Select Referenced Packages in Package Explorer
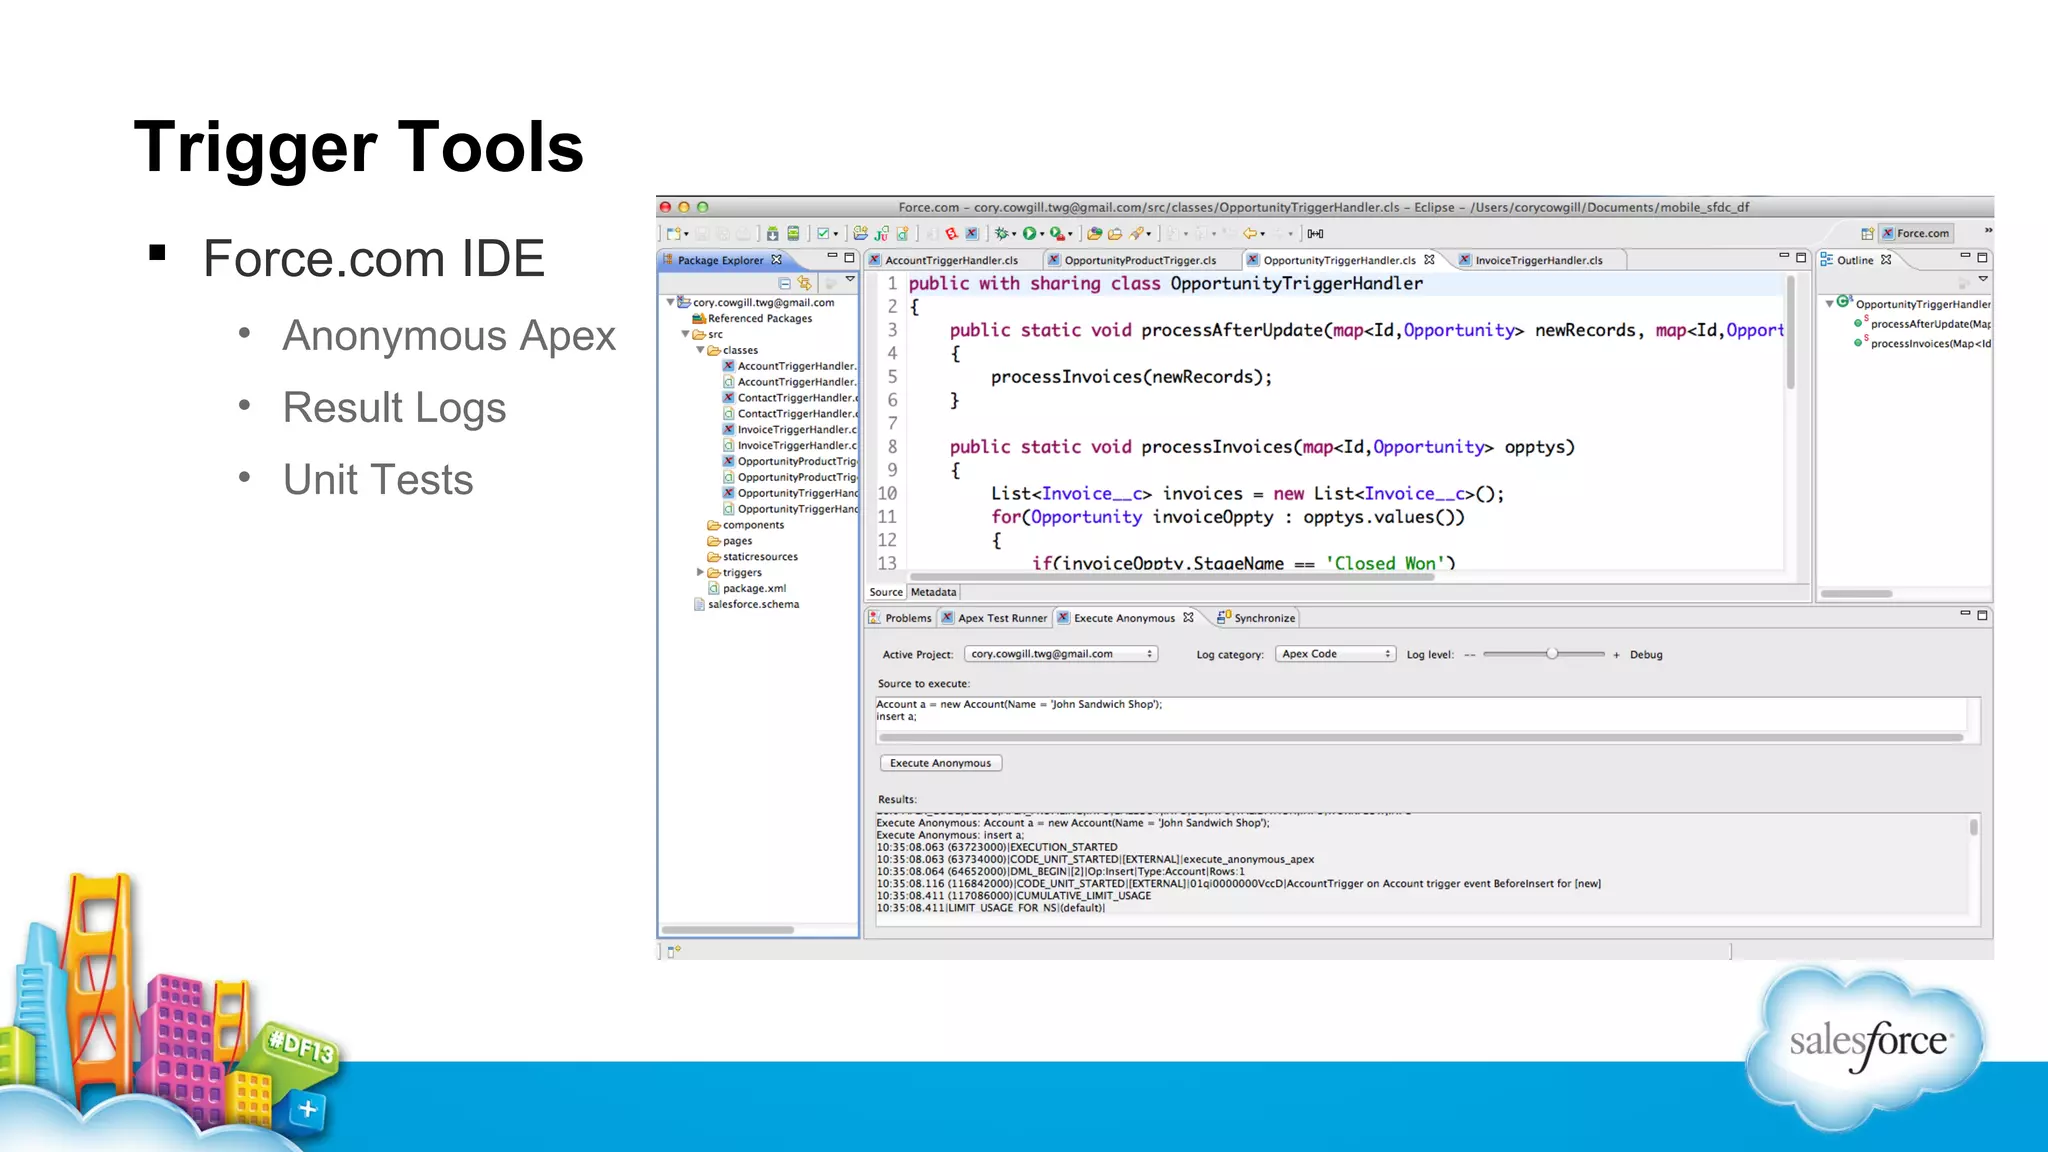This screenshot has height=1152, width=2048. click(x=752, y=318)
